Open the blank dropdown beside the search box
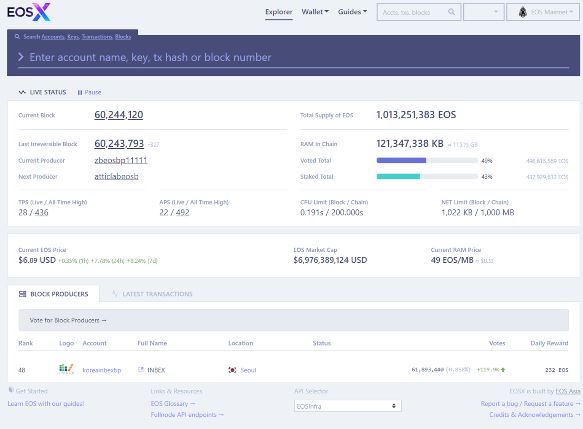 coord(483,12)
